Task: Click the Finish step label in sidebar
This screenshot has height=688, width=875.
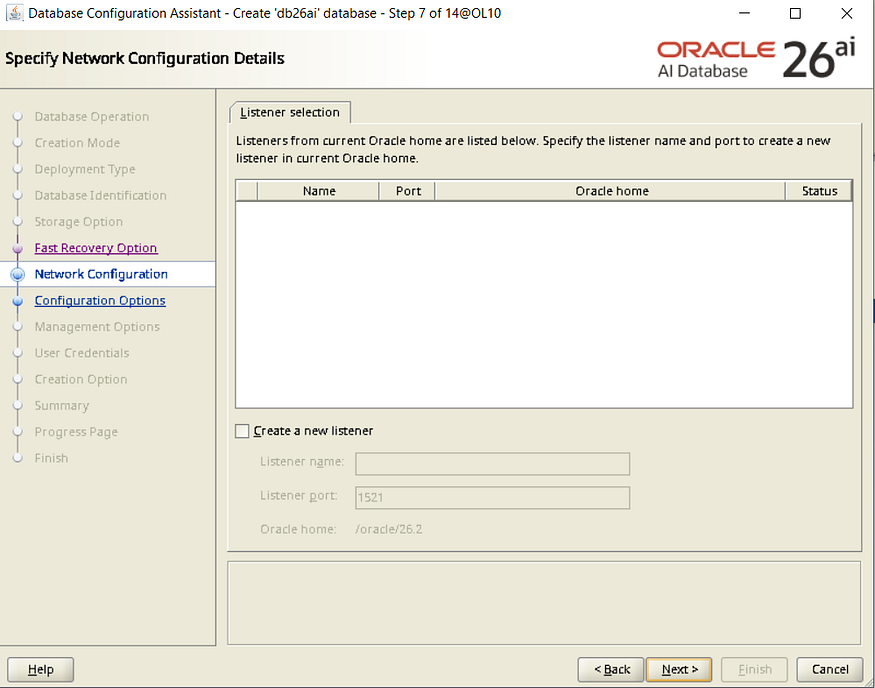Action: [51, 458]
